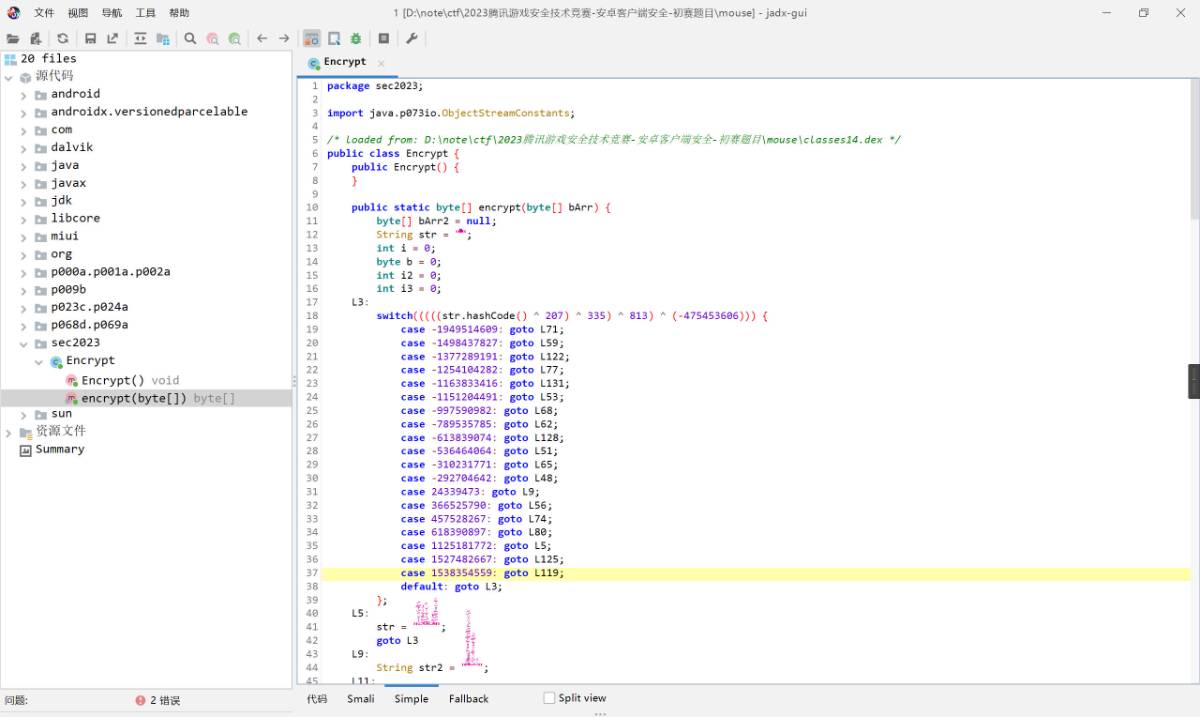Click the 2 错误 status label
Screen dimensions: 1200x717
pos(165,701)
